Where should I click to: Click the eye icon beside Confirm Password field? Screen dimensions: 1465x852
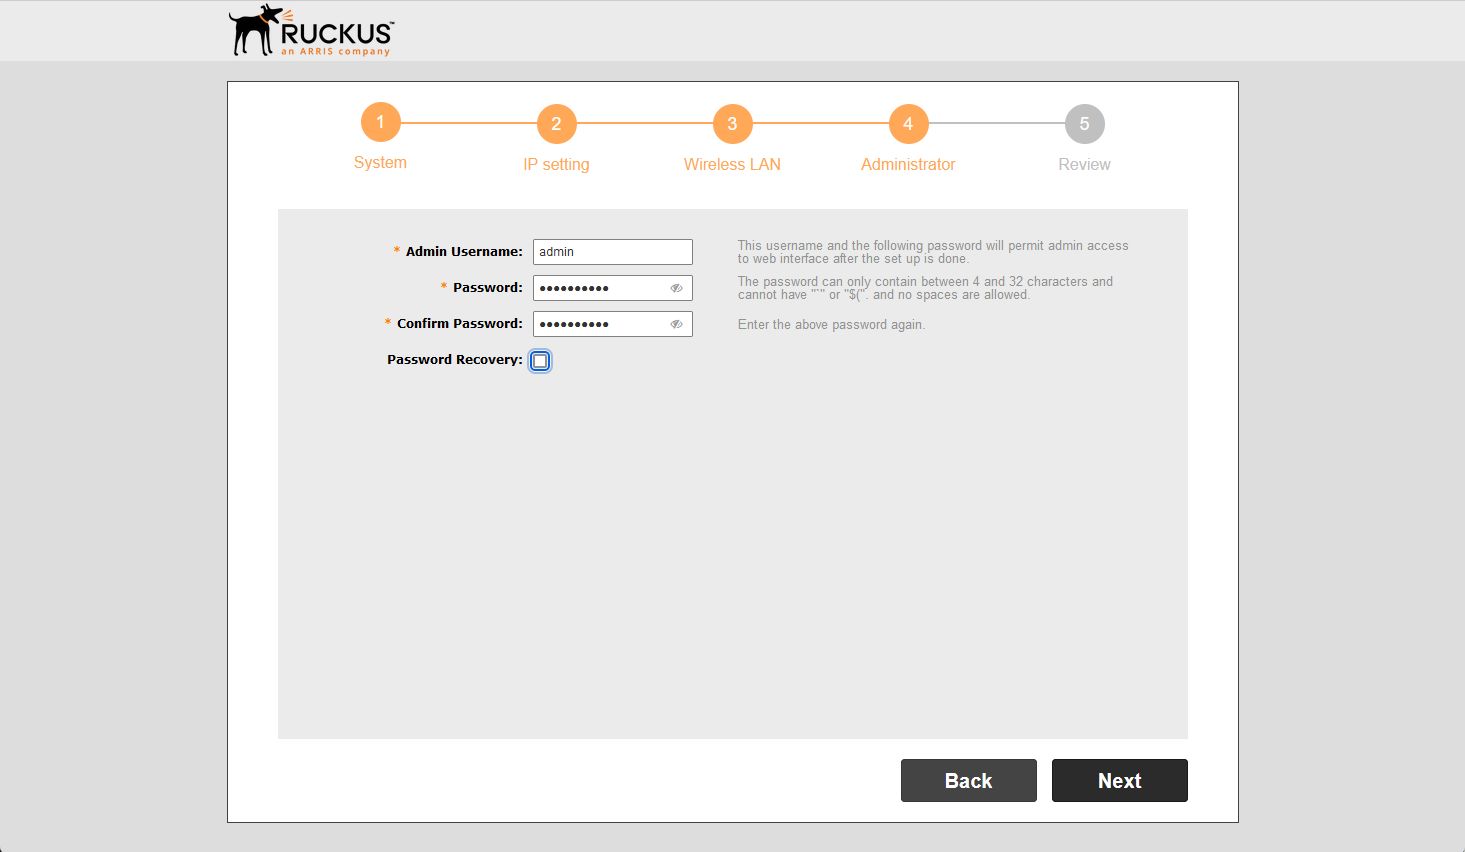(676, 323)
